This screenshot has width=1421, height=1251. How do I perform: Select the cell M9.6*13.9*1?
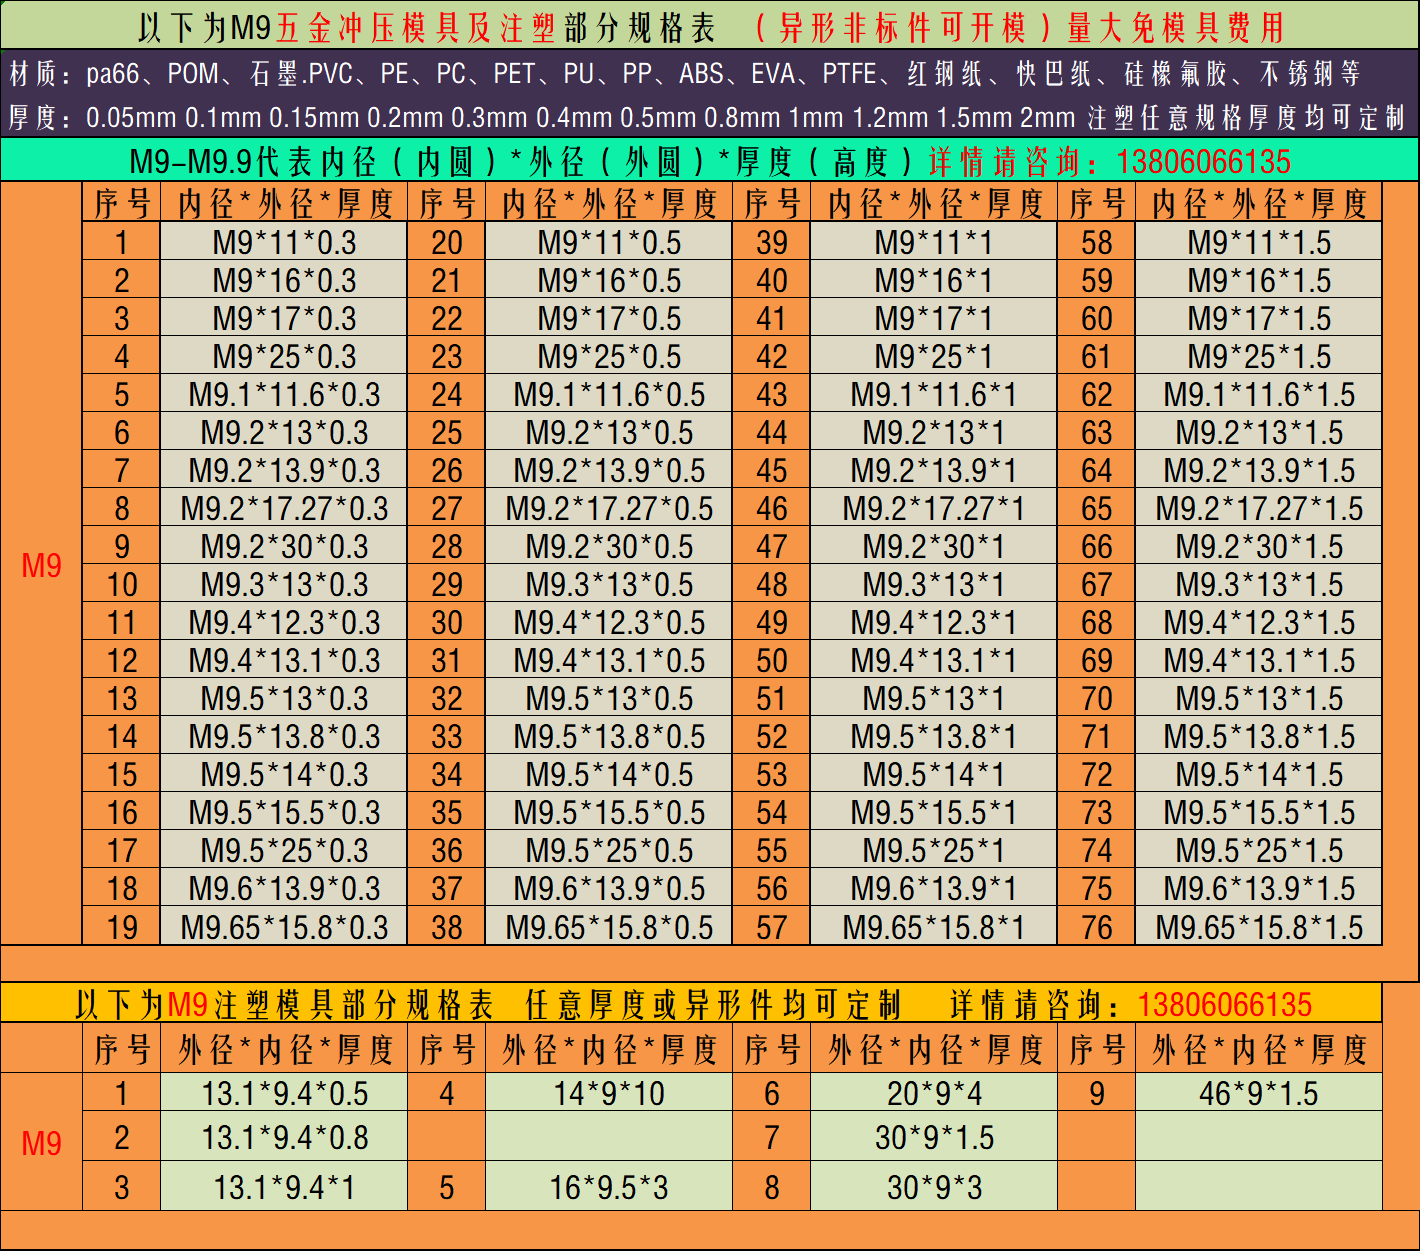[933, 888]
